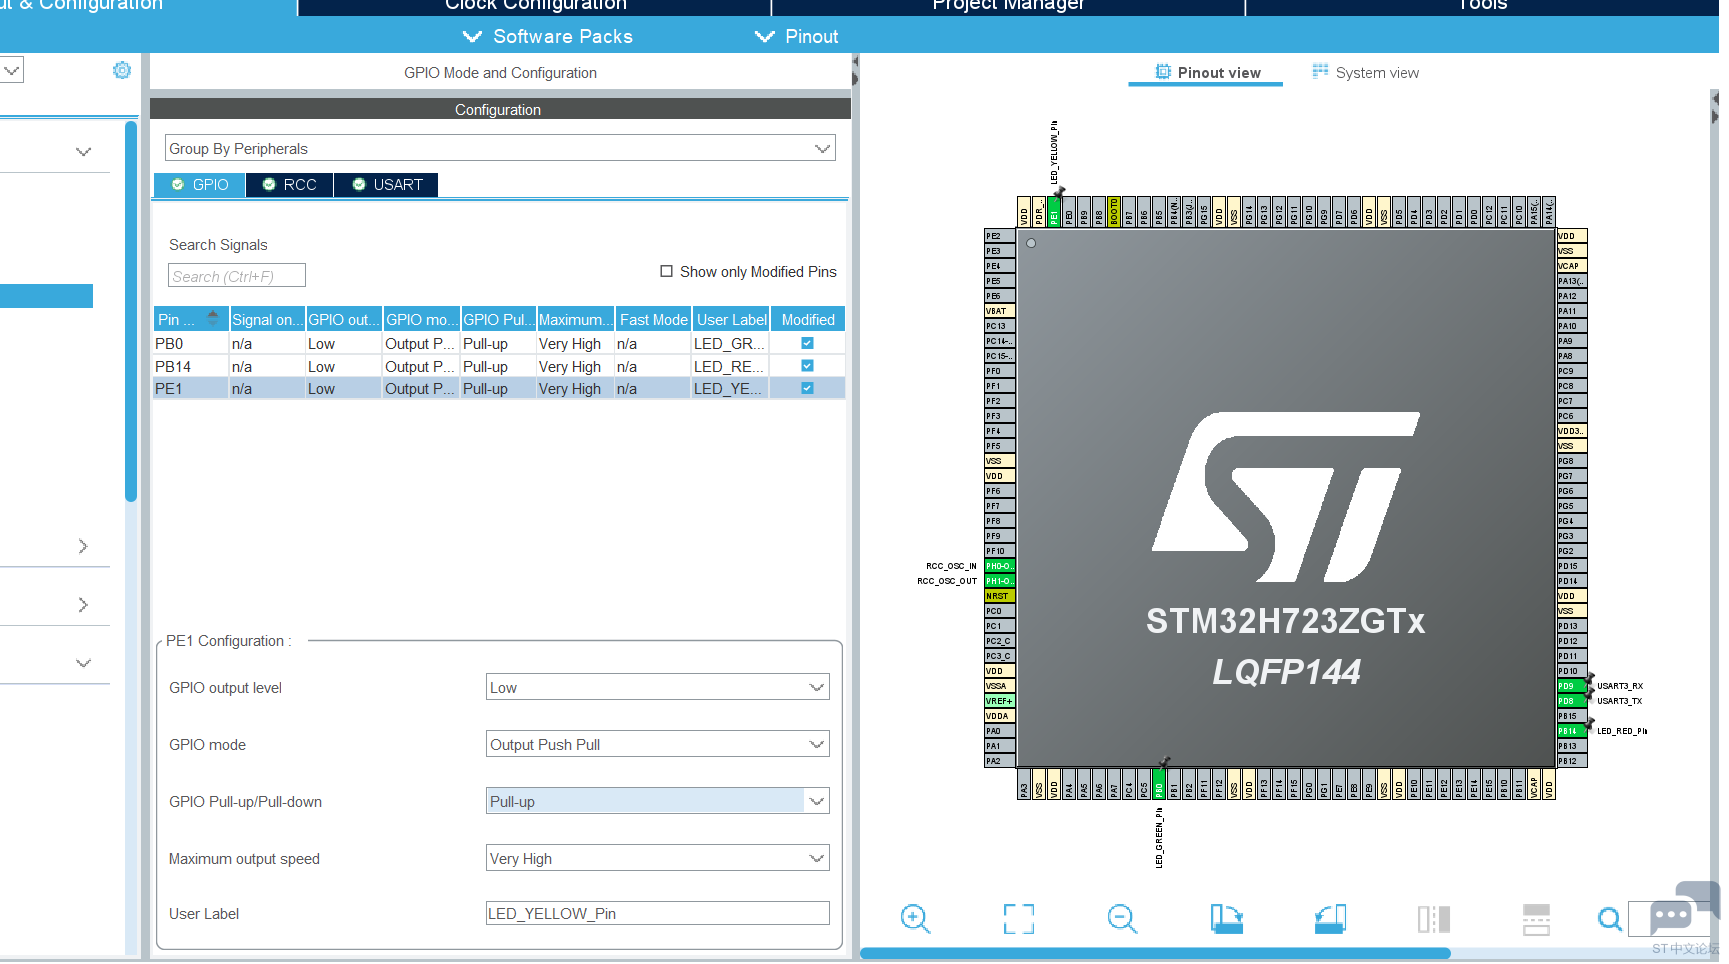The width and height of the screenshot is (1729, 964).
Task: Select green pin PB0 on the chip
Action: click(x=1159, y=784)
